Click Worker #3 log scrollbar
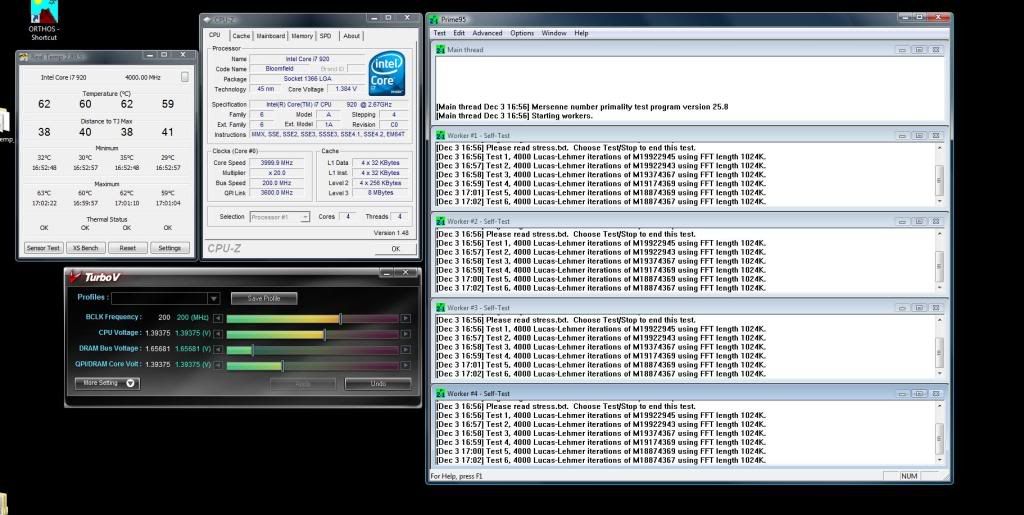This screenshot has height=515, width=1024. (939, 347)
